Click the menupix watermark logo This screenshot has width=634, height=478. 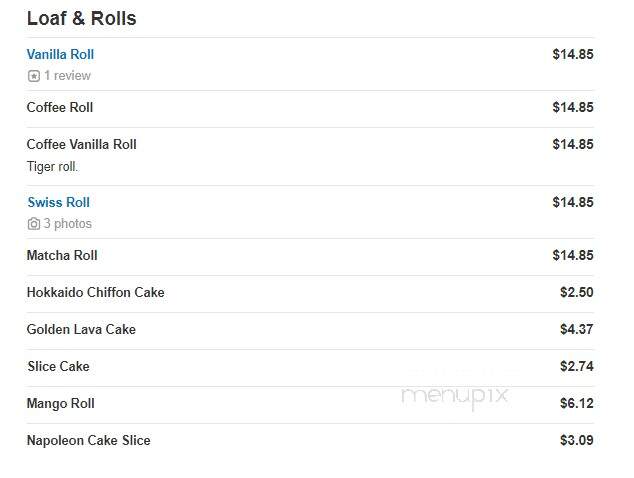454,397
